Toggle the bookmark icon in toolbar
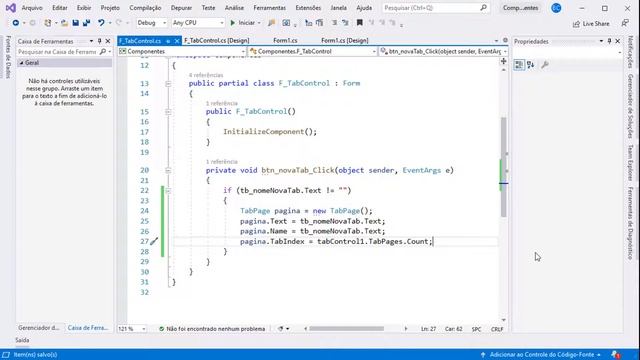This screenshot has height=360, width=640. [x=360, y=23]
